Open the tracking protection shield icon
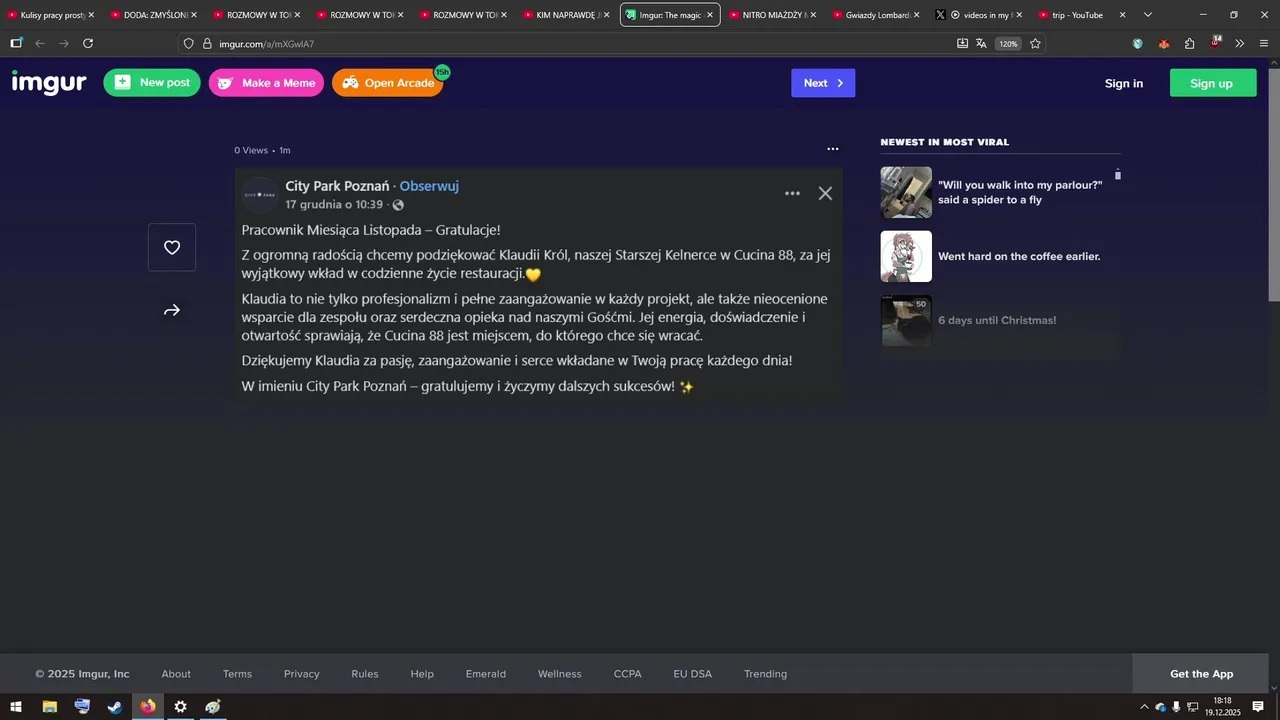Screen dimensions: 1280x720 click(x=188, y=44)
